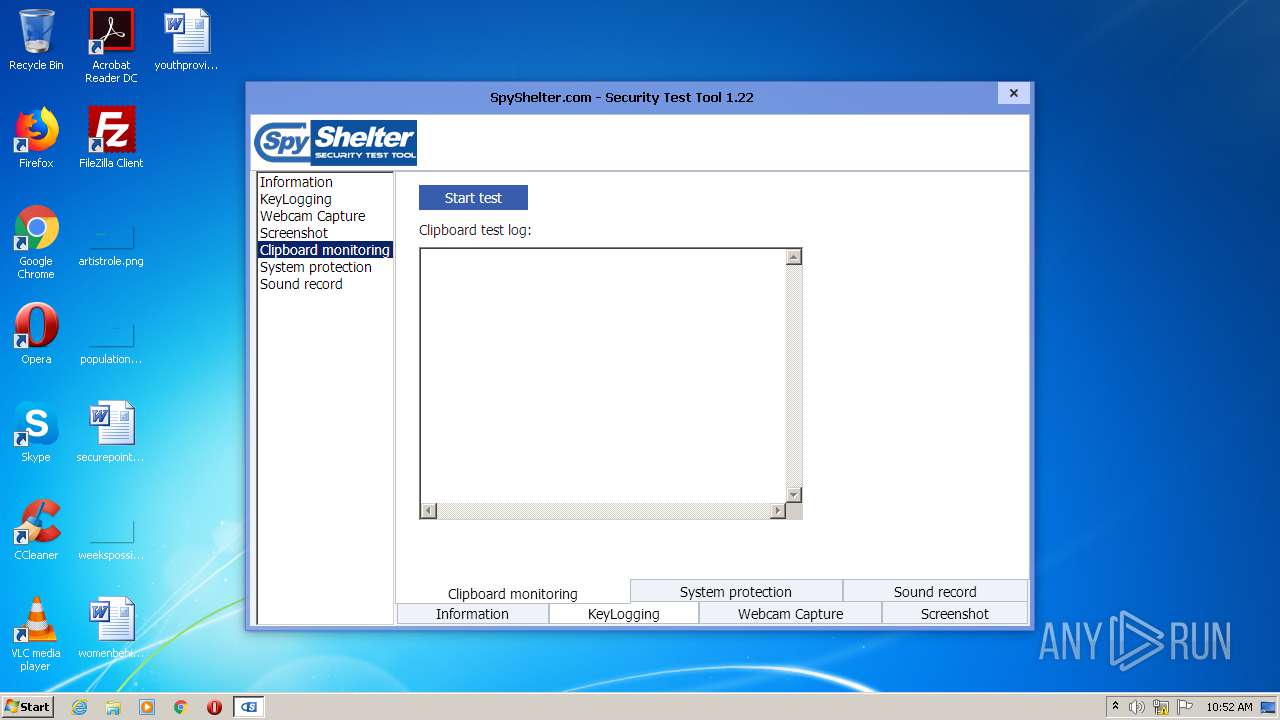1280x720 pixels.
Task: Open Internet Explorer in the taskbar
Action: 79,707
